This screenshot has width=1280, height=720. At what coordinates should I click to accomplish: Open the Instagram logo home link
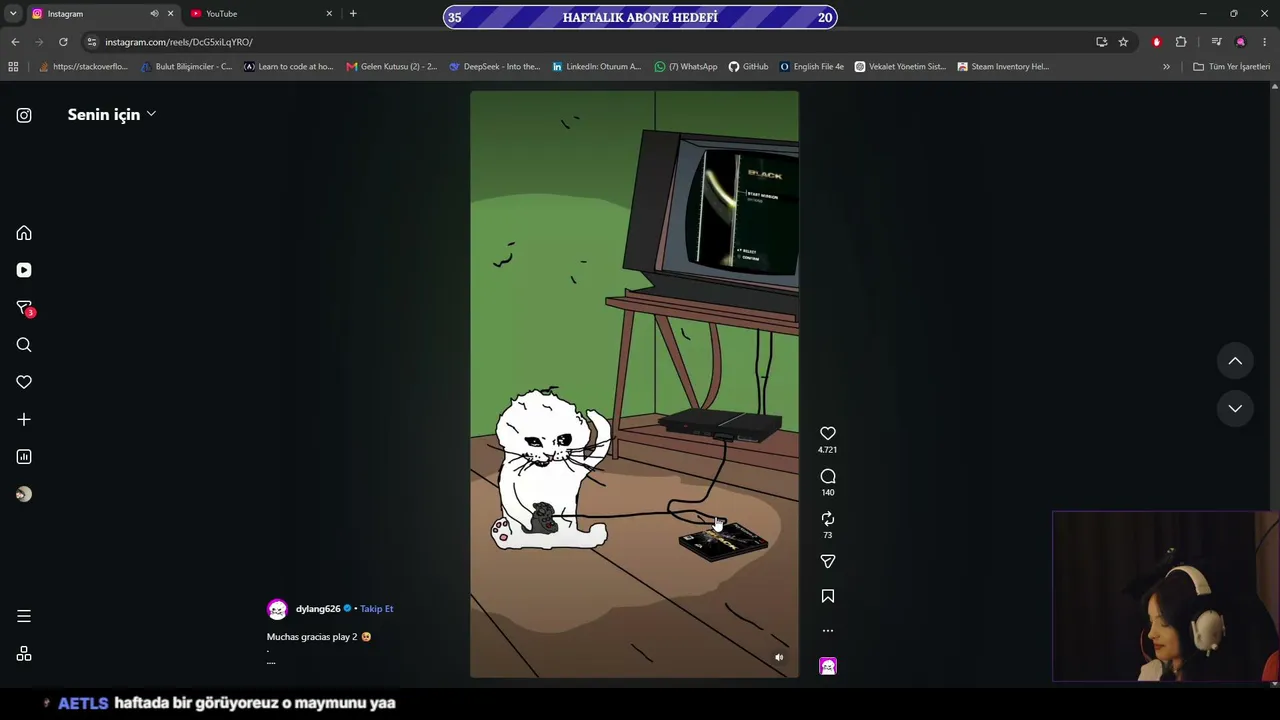pyautogui.click(x=24, y=115)
